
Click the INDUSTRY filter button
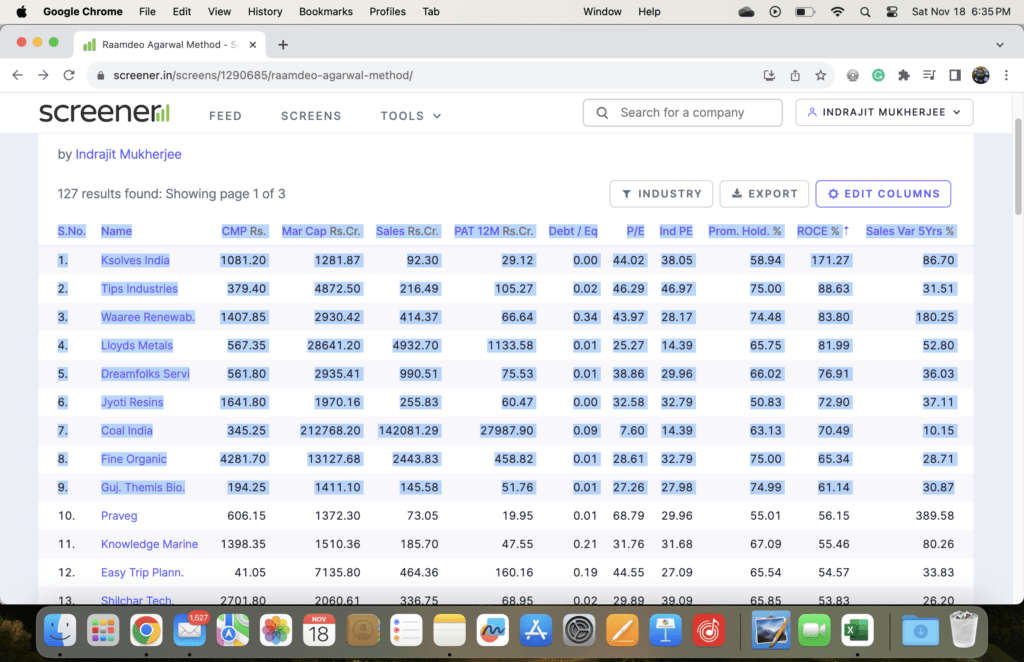661,194
